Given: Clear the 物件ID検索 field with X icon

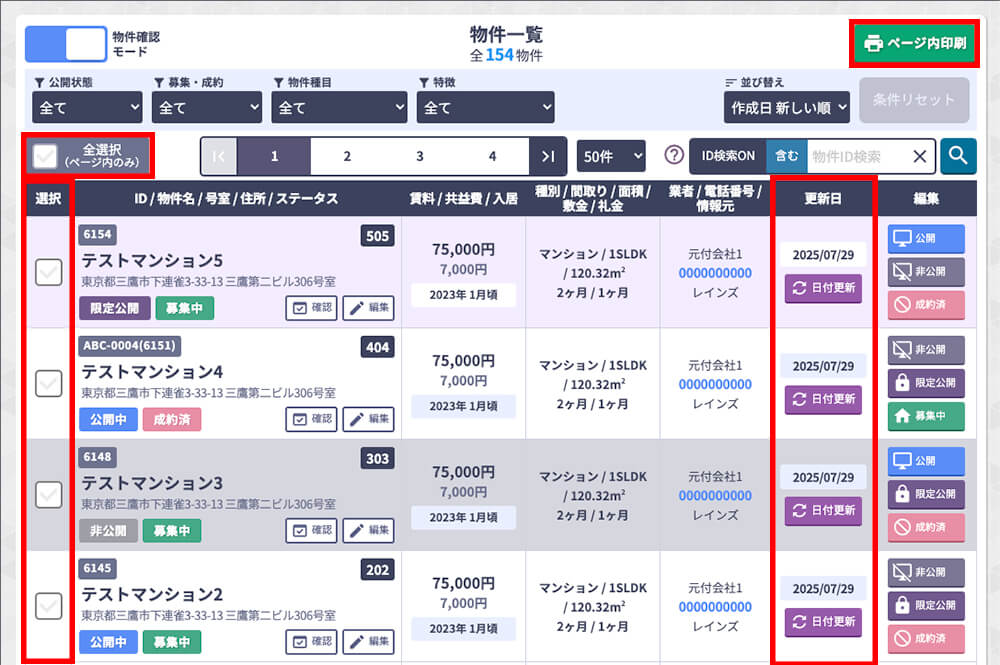Looking at the screenshot, I should click(x=920, y=156).
